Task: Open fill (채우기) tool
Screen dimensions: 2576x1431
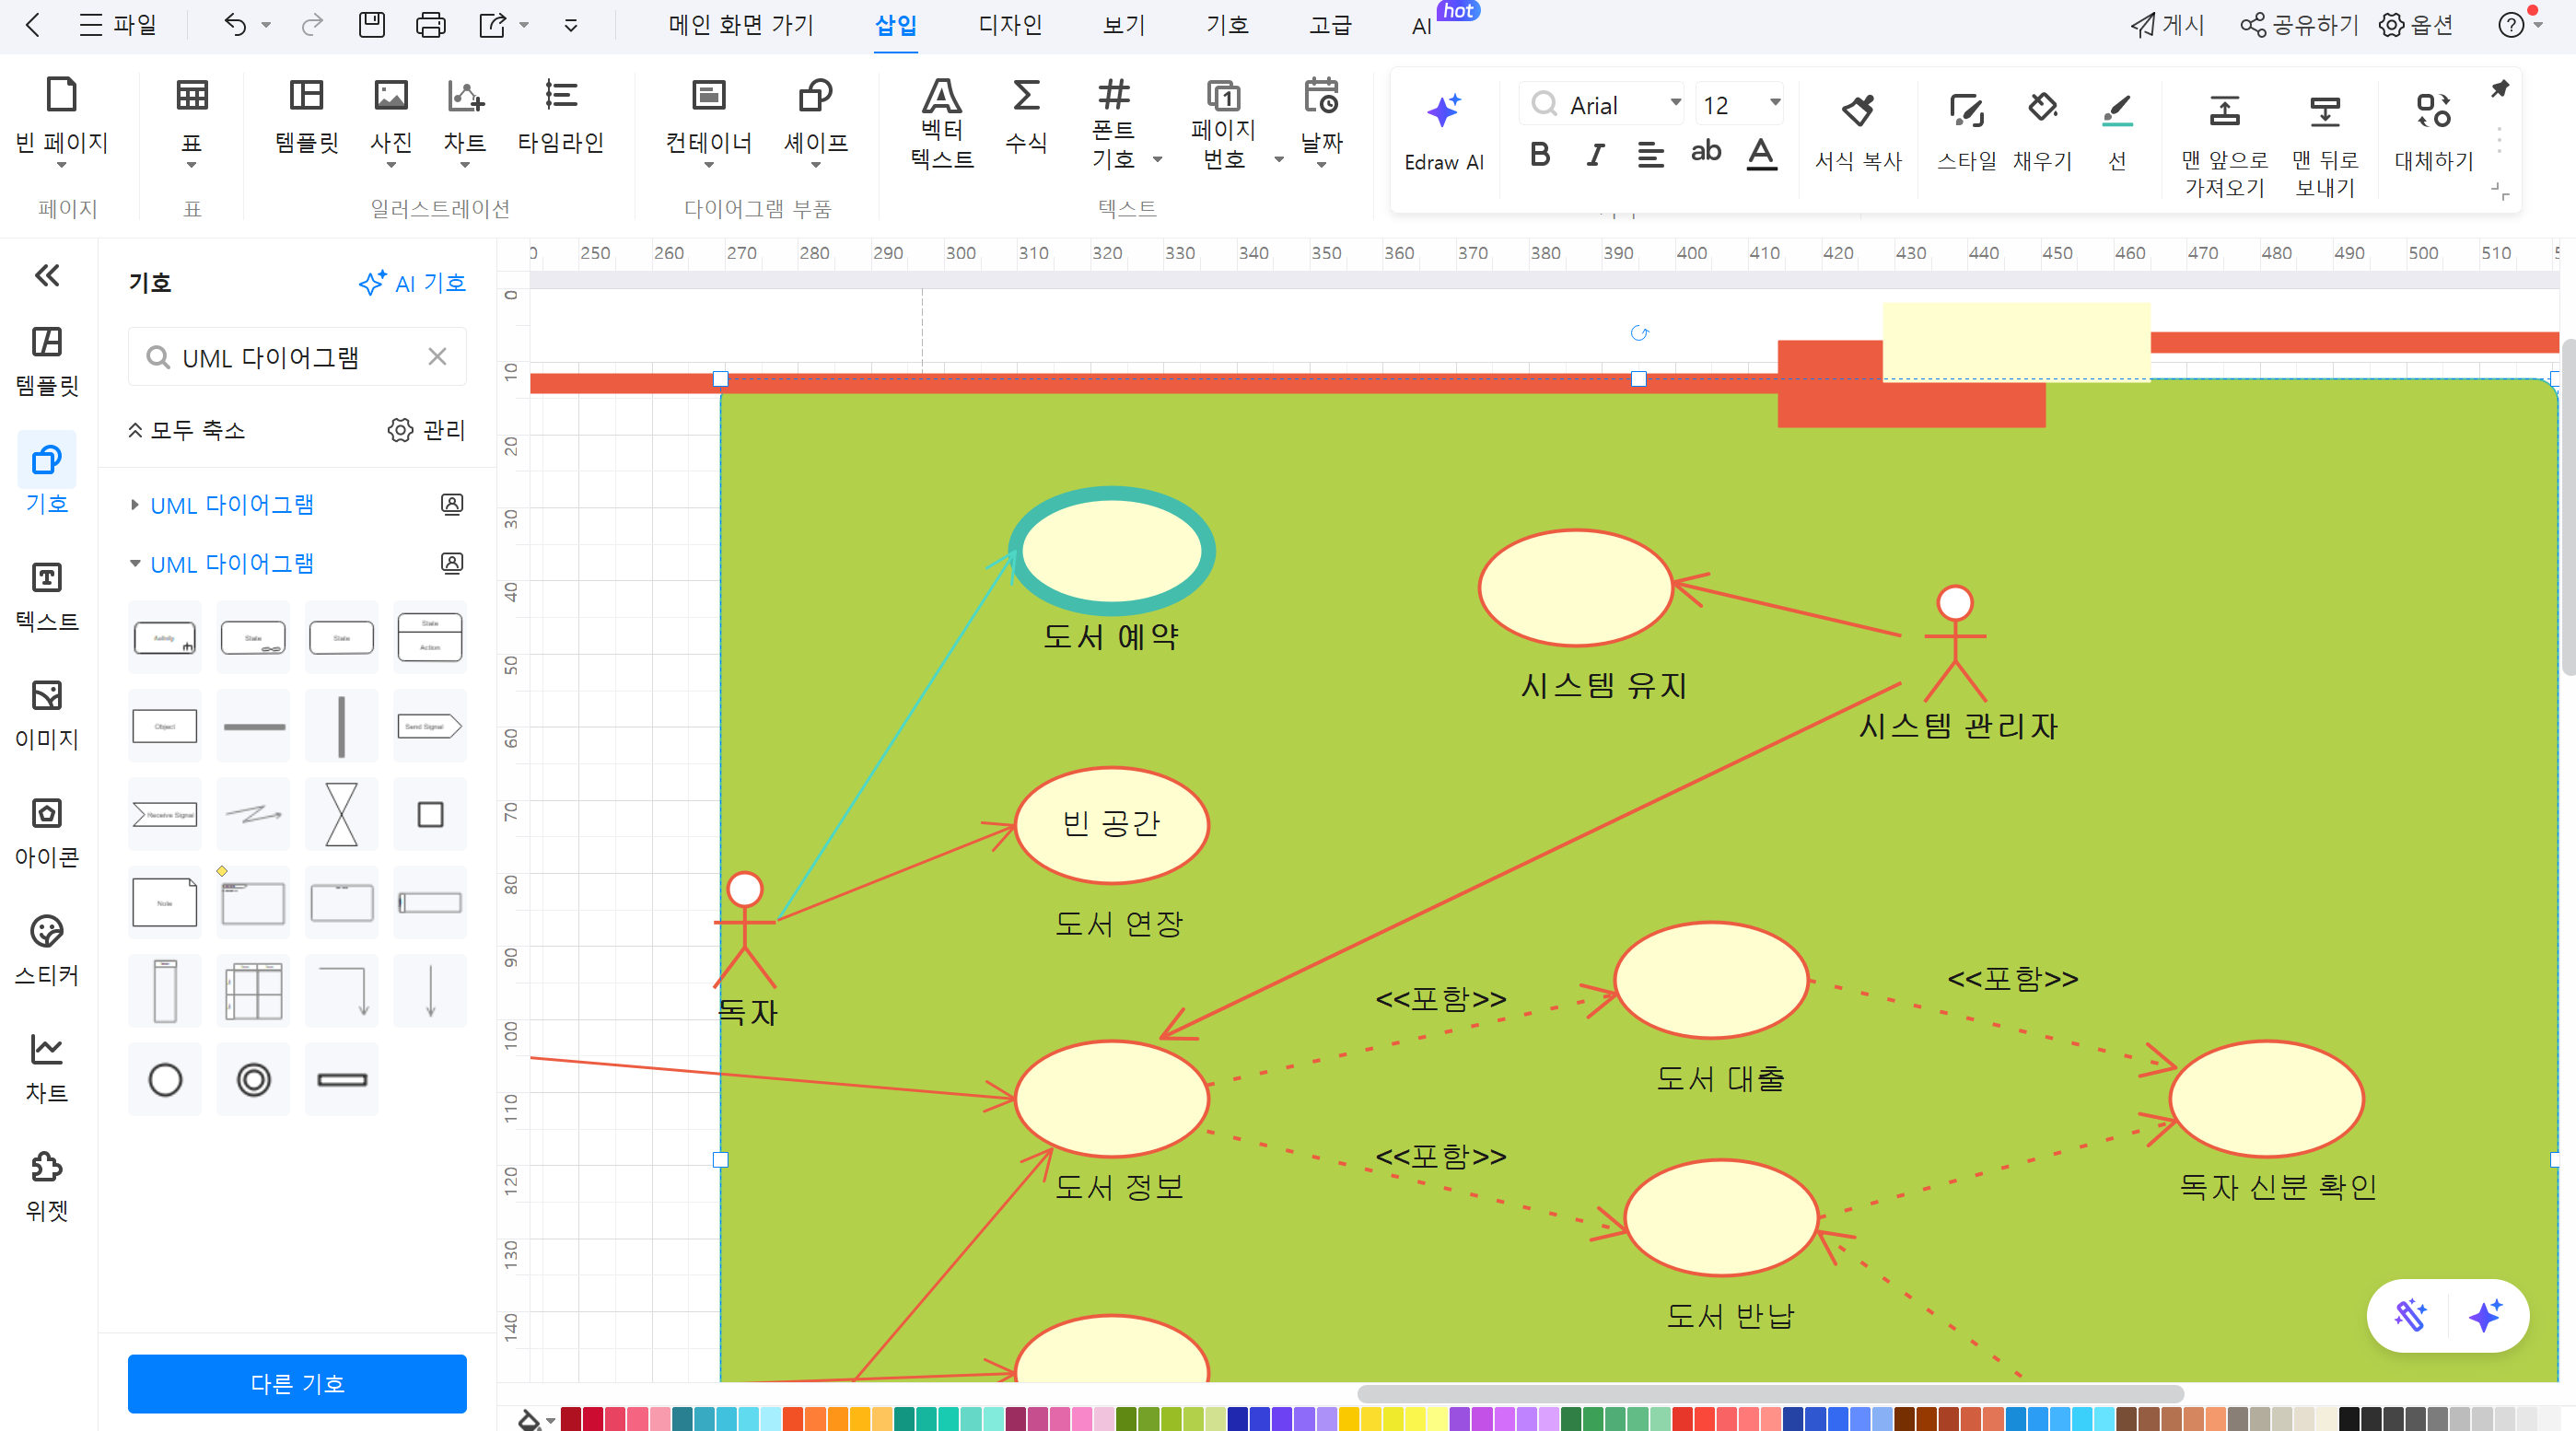Action: click(x=2042, y=132)
